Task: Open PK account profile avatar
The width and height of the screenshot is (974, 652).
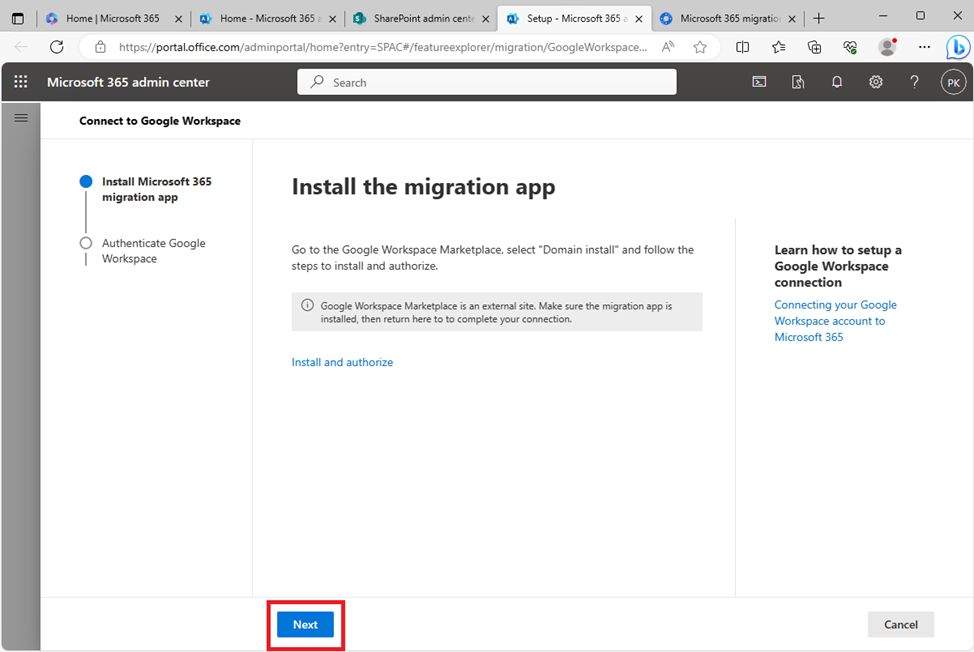Action: coord(954,82)
